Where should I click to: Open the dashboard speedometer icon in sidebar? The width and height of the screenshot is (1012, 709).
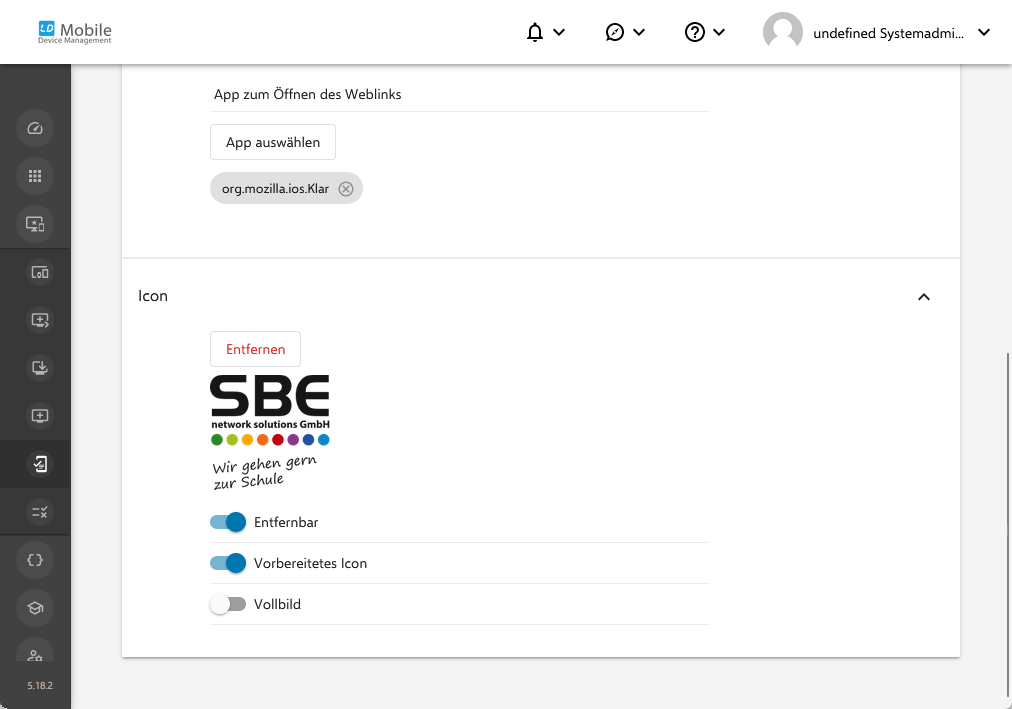point(35,128)
